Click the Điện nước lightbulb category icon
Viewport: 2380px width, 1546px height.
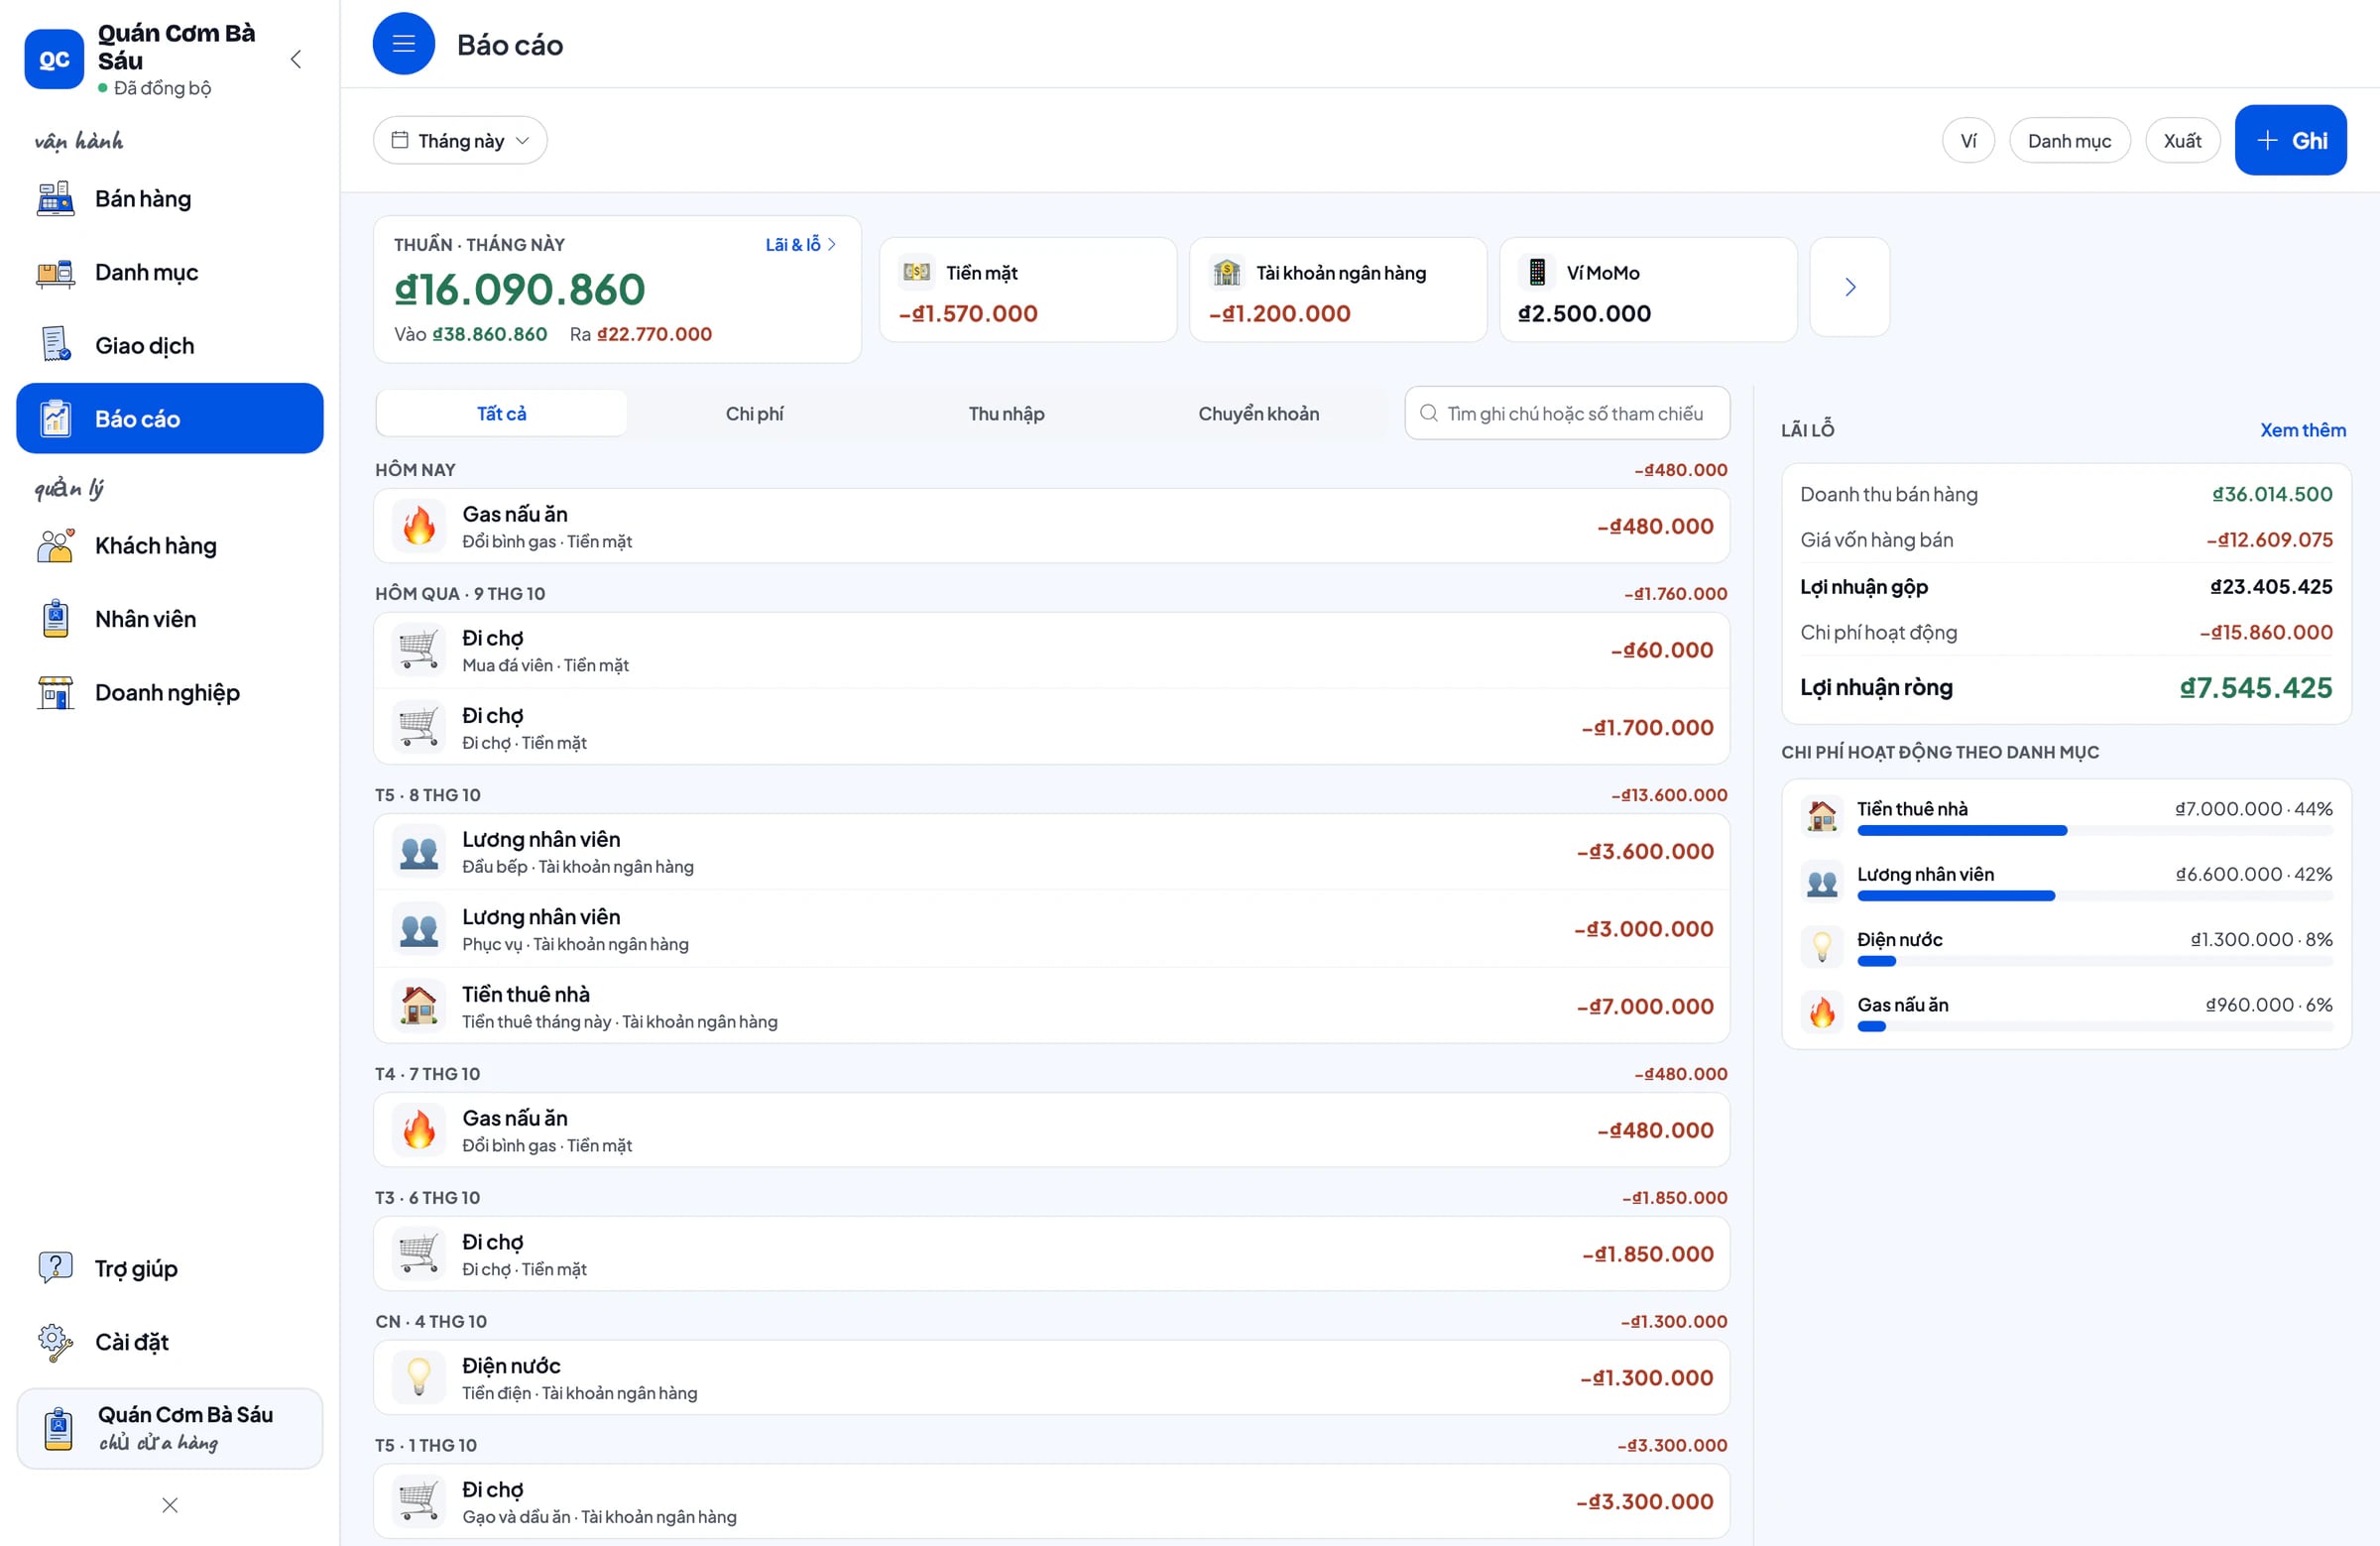[x=1822, y=946]
